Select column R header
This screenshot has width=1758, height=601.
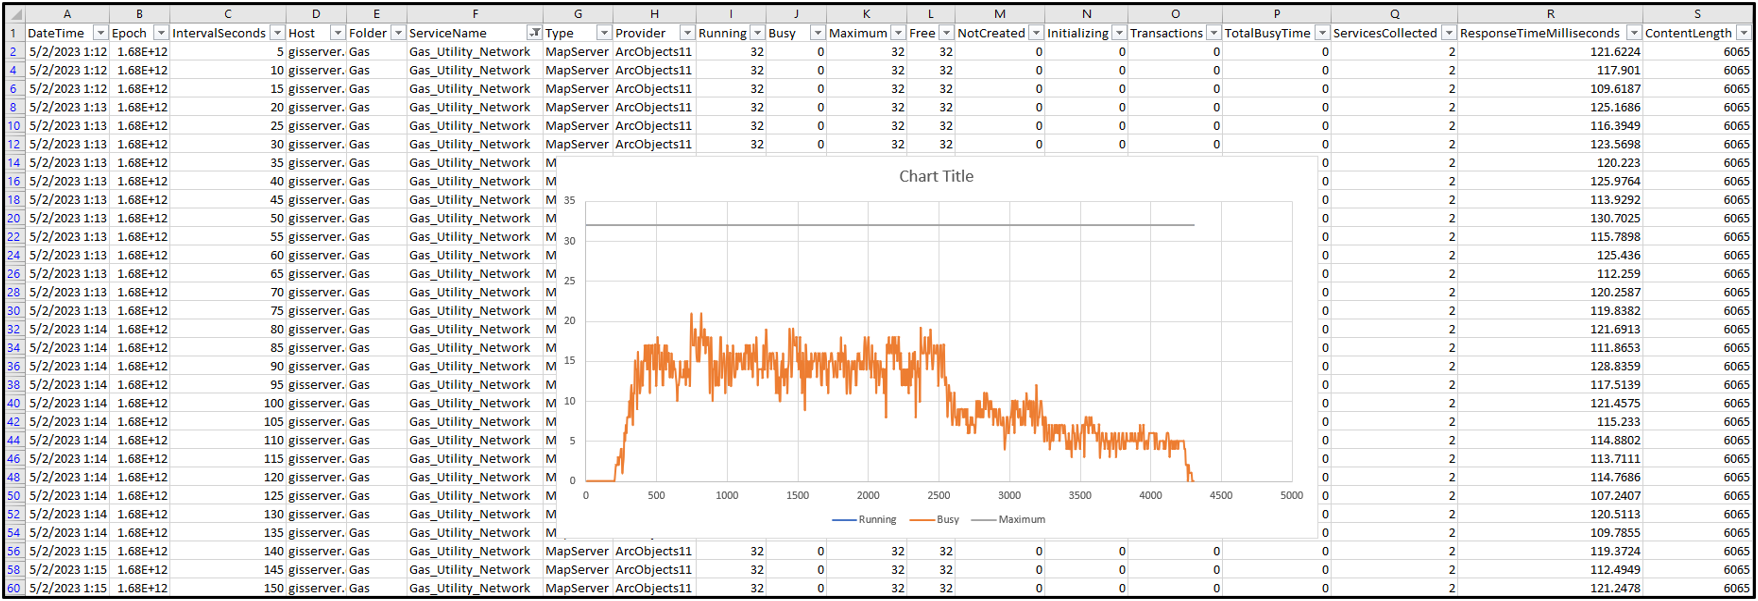[1550, 14]
